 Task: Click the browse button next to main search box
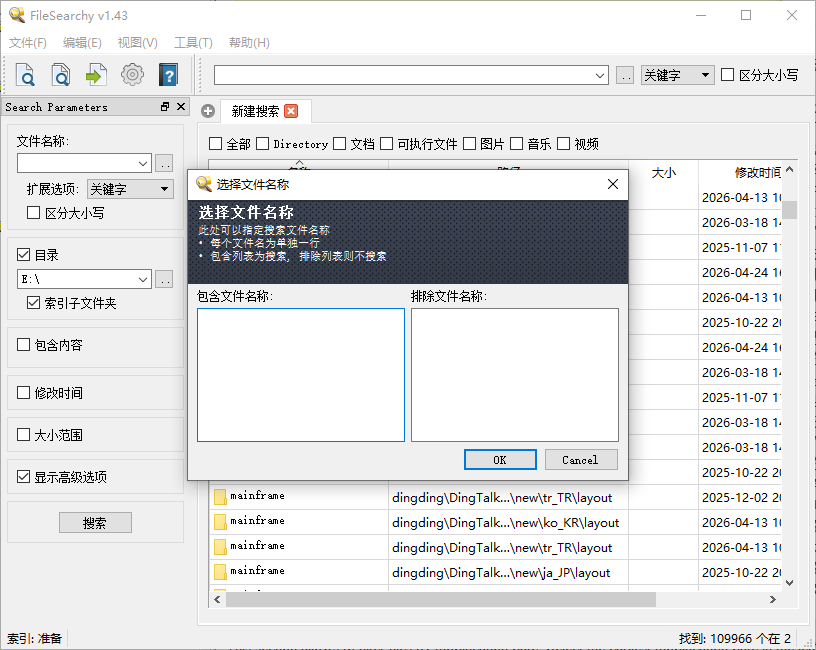[624, 75]
